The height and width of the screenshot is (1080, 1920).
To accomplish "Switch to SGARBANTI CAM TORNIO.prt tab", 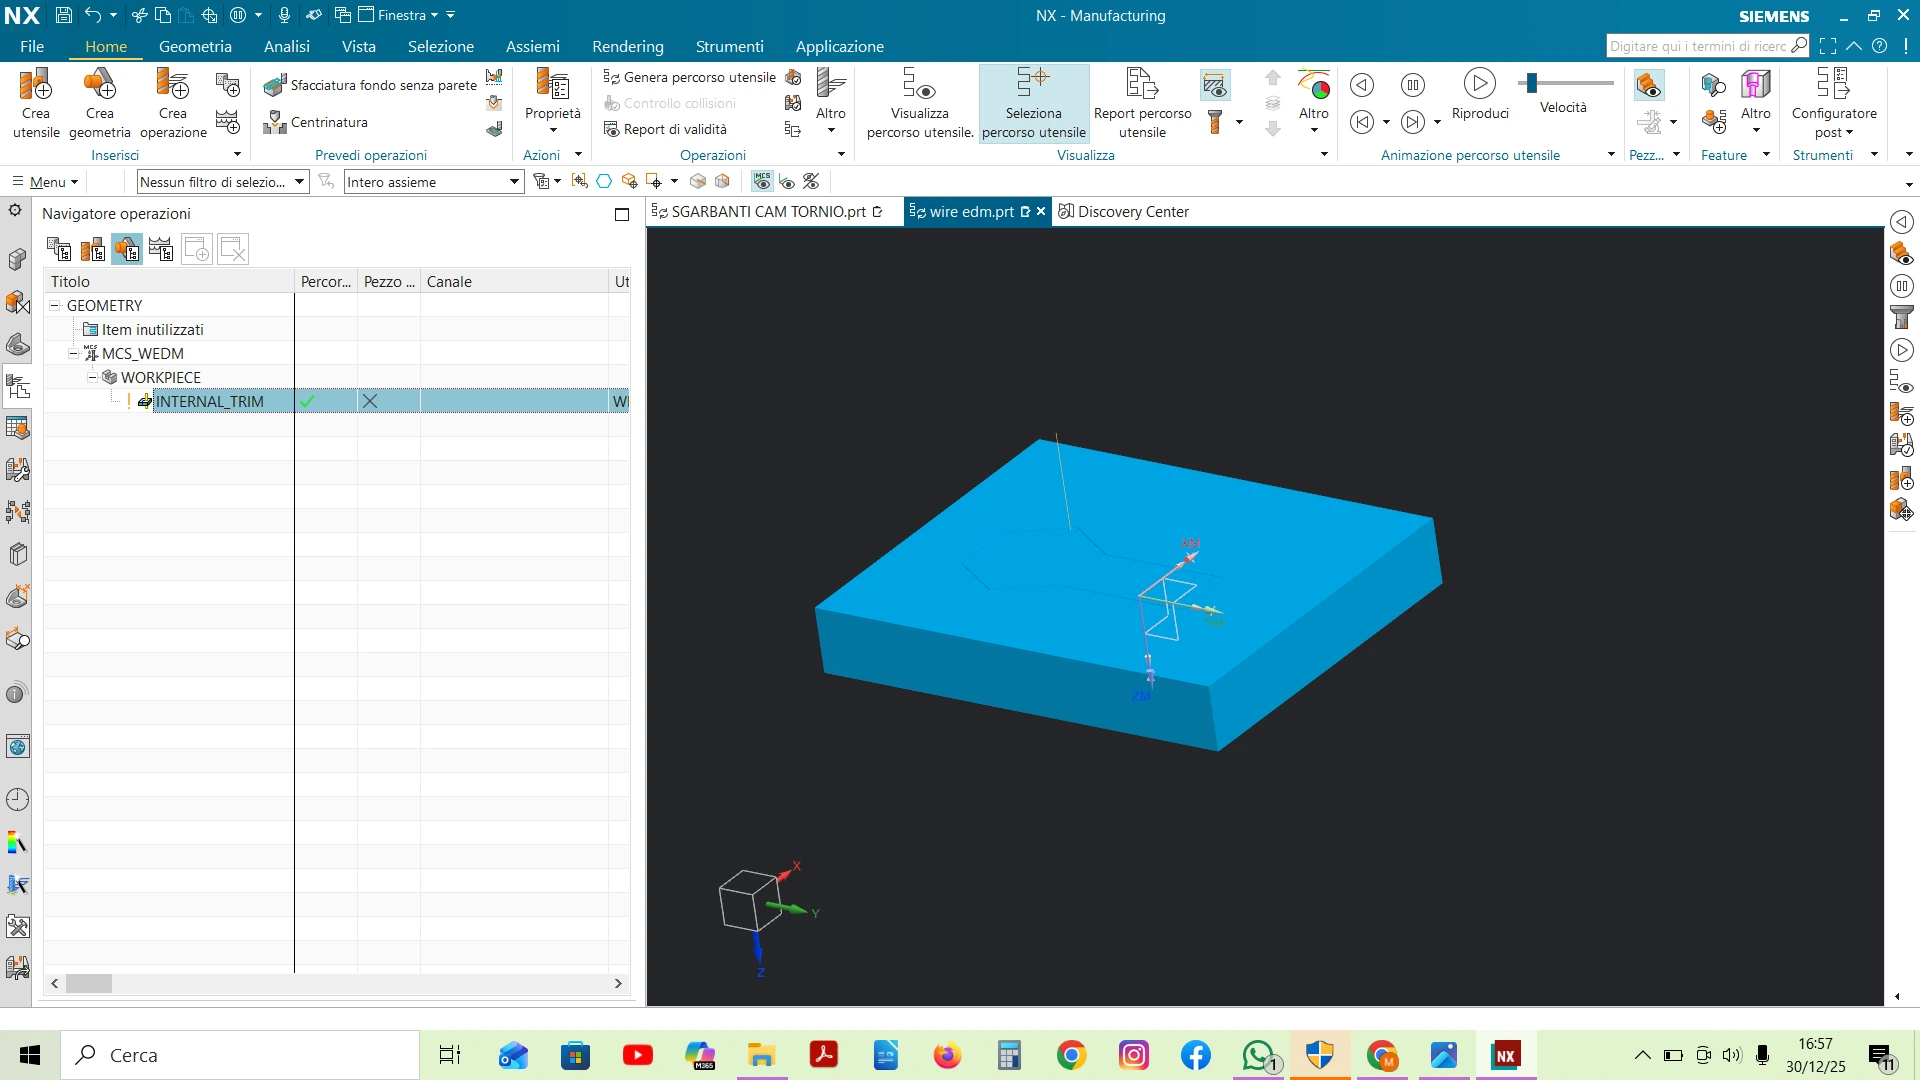I will click(x=767, y=212).
